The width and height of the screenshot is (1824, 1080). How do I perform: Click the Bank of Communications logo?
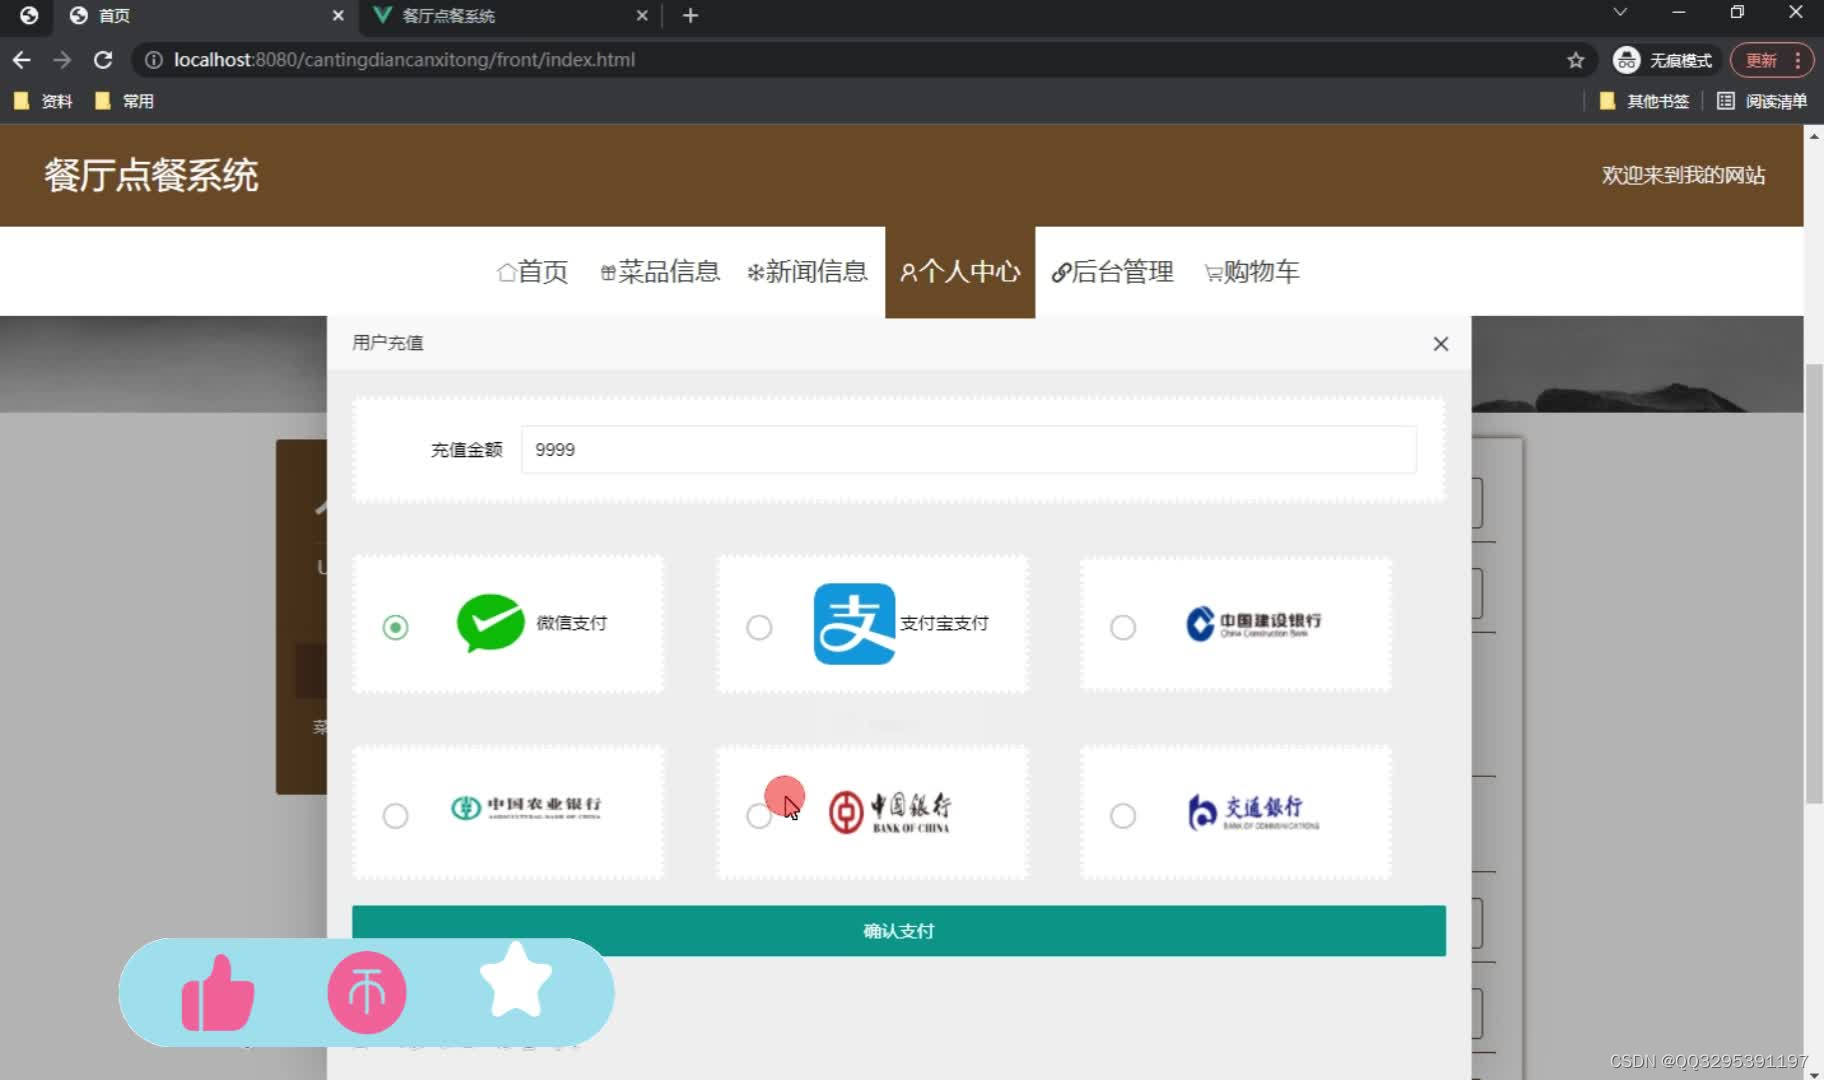click(1253, 812)
